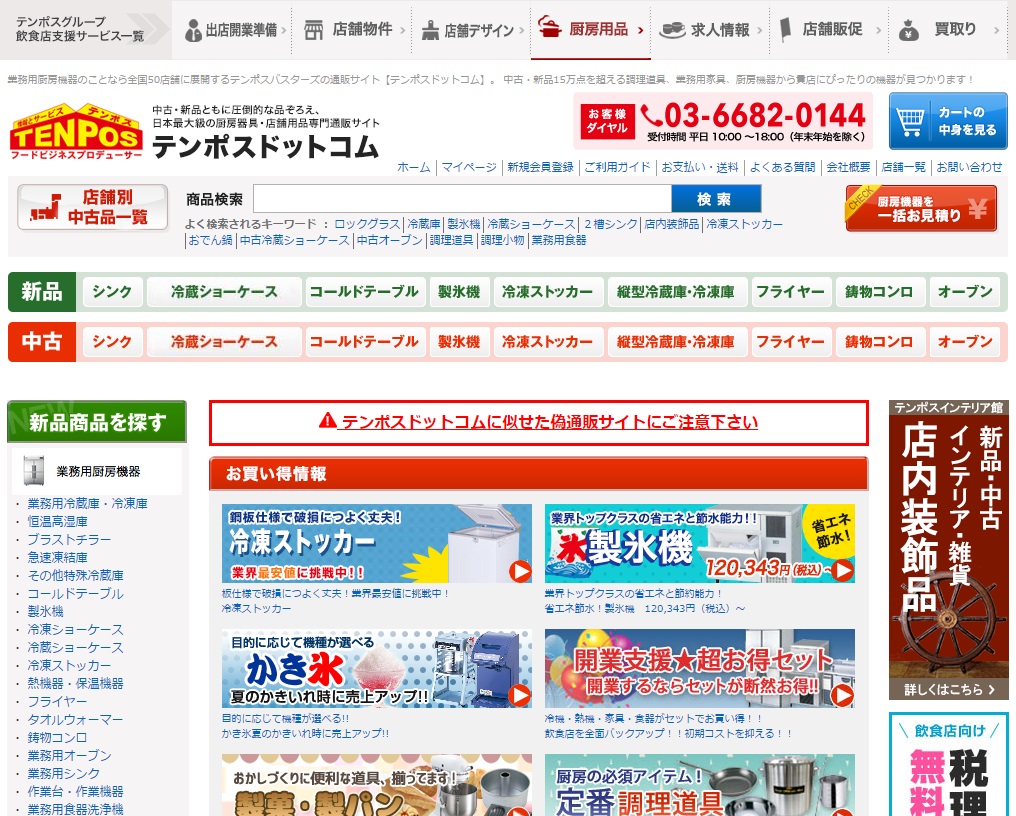Open 新規会員登録 registration link

[x=540, y=167]
